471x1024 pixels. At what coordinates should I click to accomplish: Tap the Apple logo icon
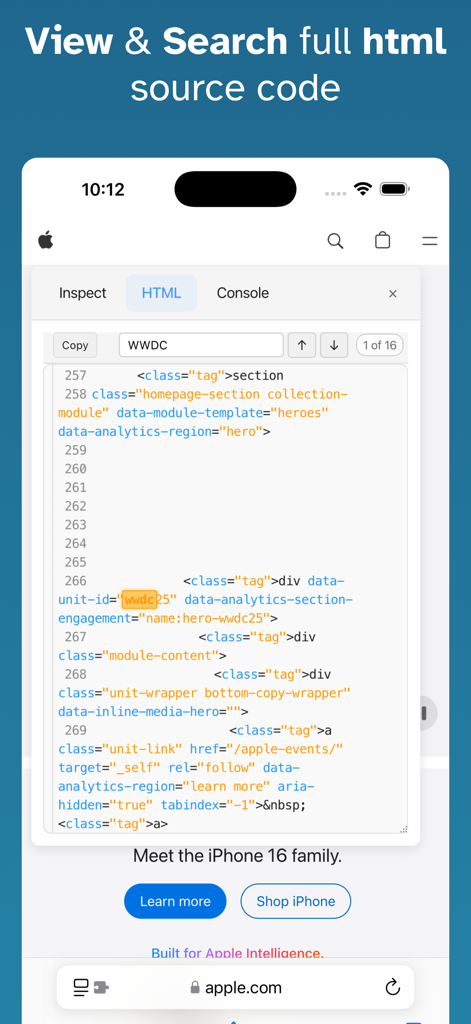[46, 240]
